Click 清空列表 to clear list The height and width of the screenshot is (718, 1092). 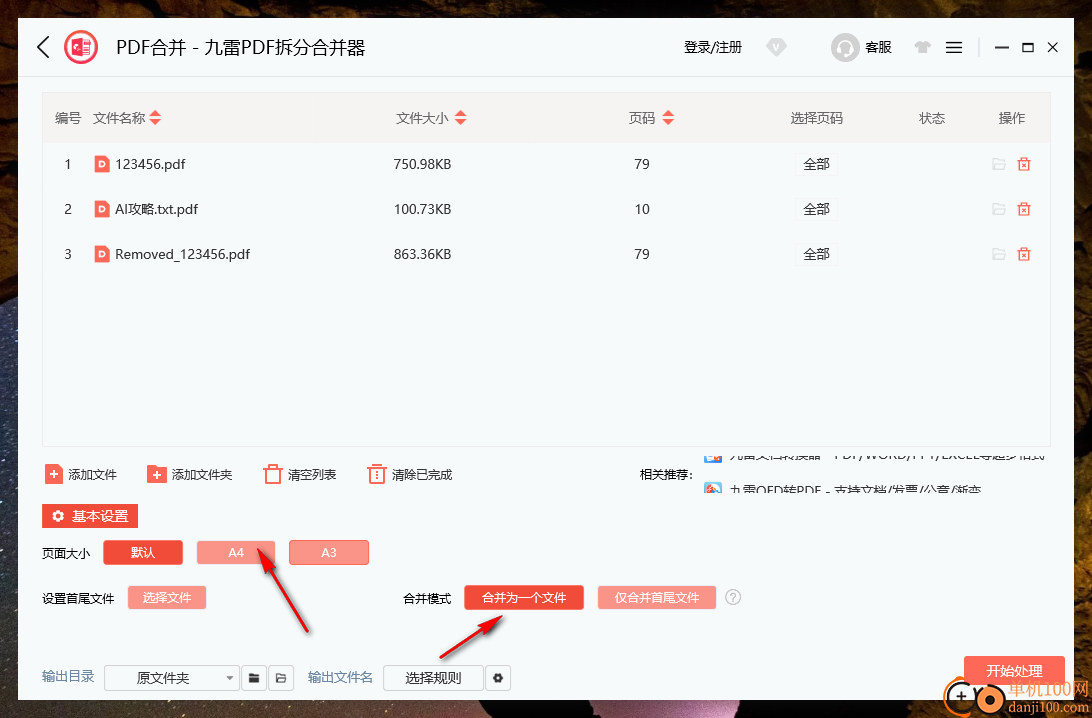(x=300, y=474)
